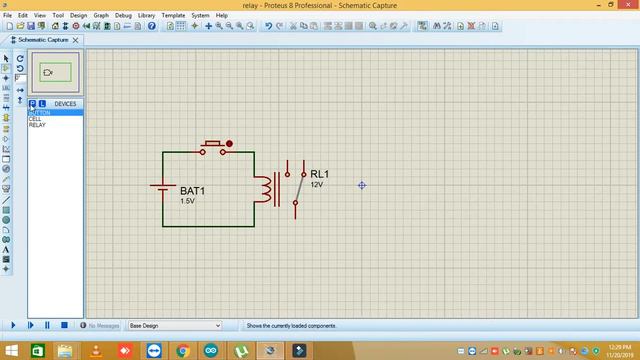The height and width of the screenshot is (360, 640).
Task: Open Chrome from the taskbar
Action: [183, 351]
